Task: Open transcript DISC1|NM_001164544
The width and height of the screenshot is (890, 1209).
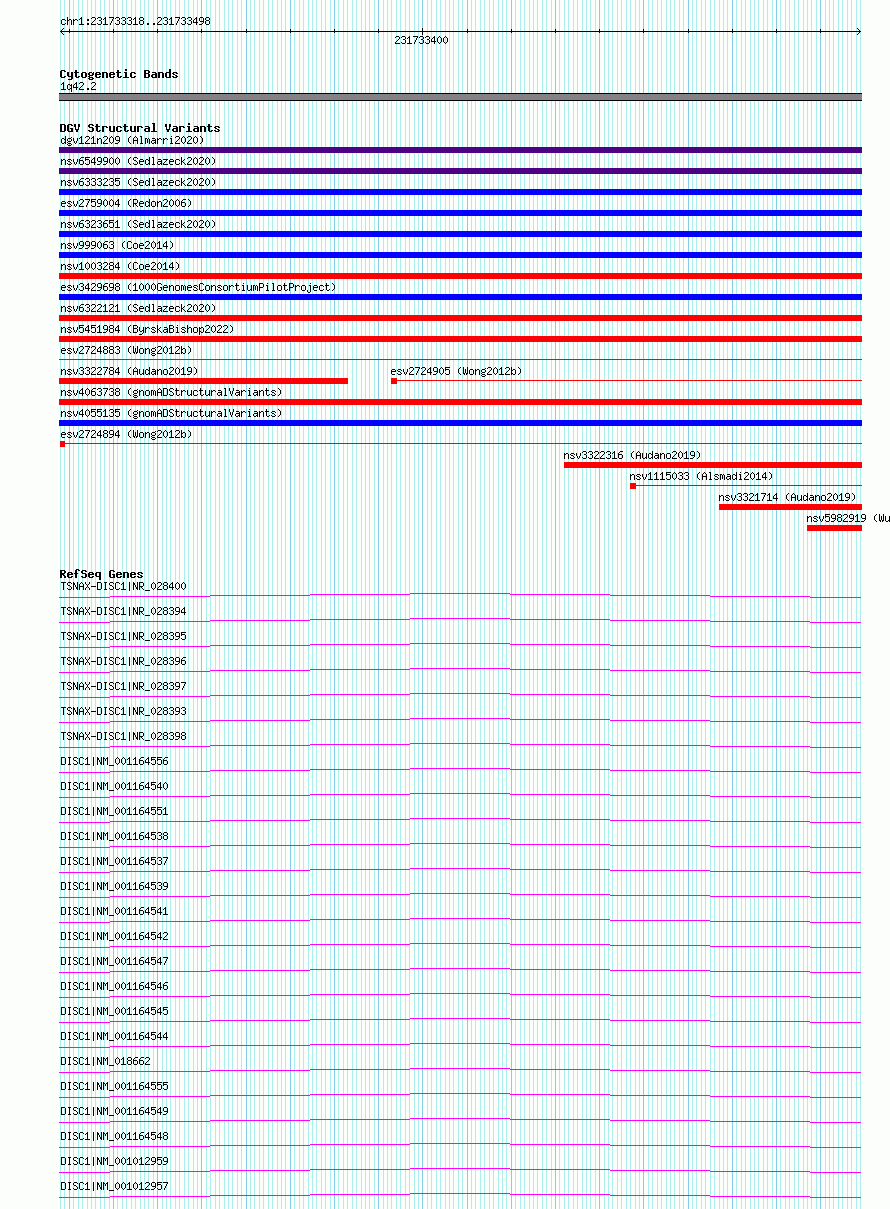Action: 114,1036
